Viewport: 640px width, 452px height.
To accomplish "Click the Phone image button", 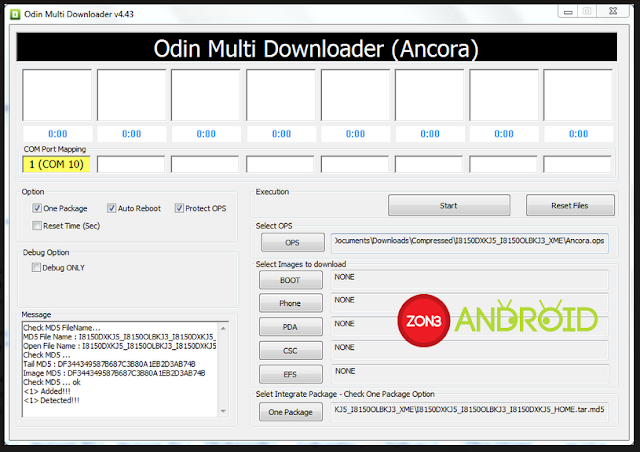I will click(x=290, y=303).
